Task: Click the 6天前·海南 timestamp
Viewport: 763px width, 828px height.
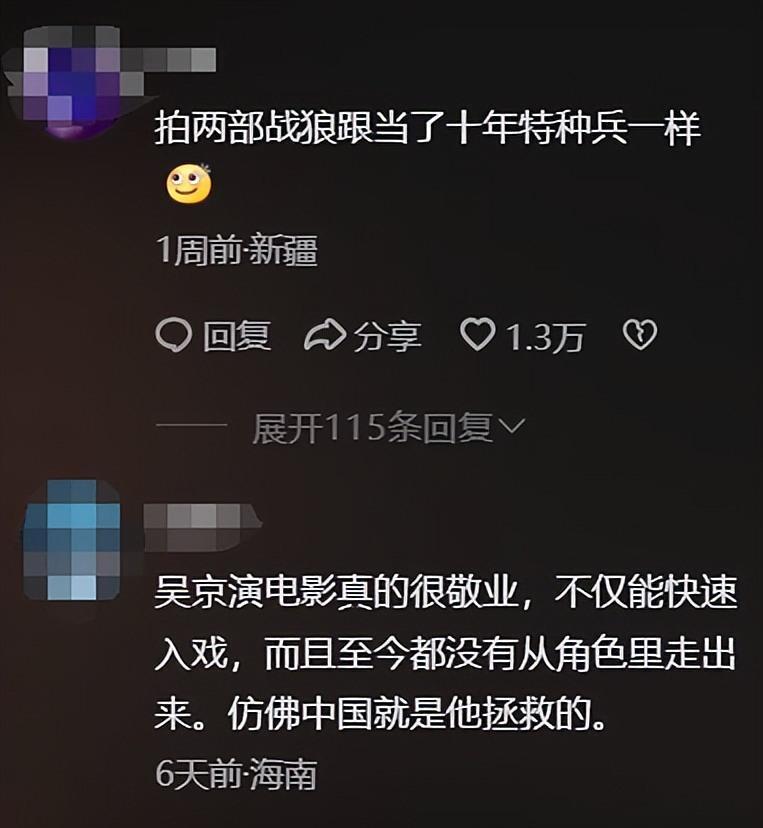Action: (237, 775)
